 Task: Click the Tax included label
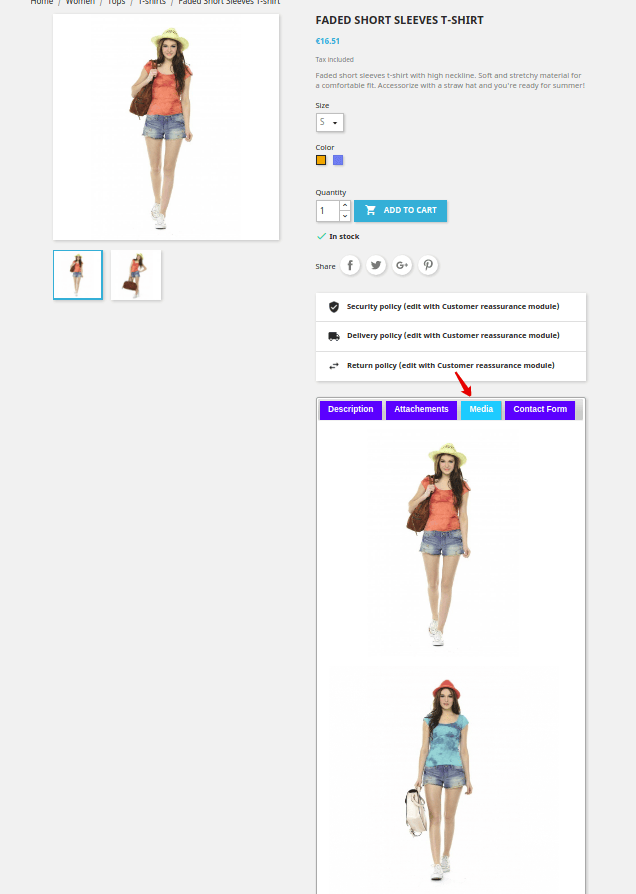tap(334, 59)
